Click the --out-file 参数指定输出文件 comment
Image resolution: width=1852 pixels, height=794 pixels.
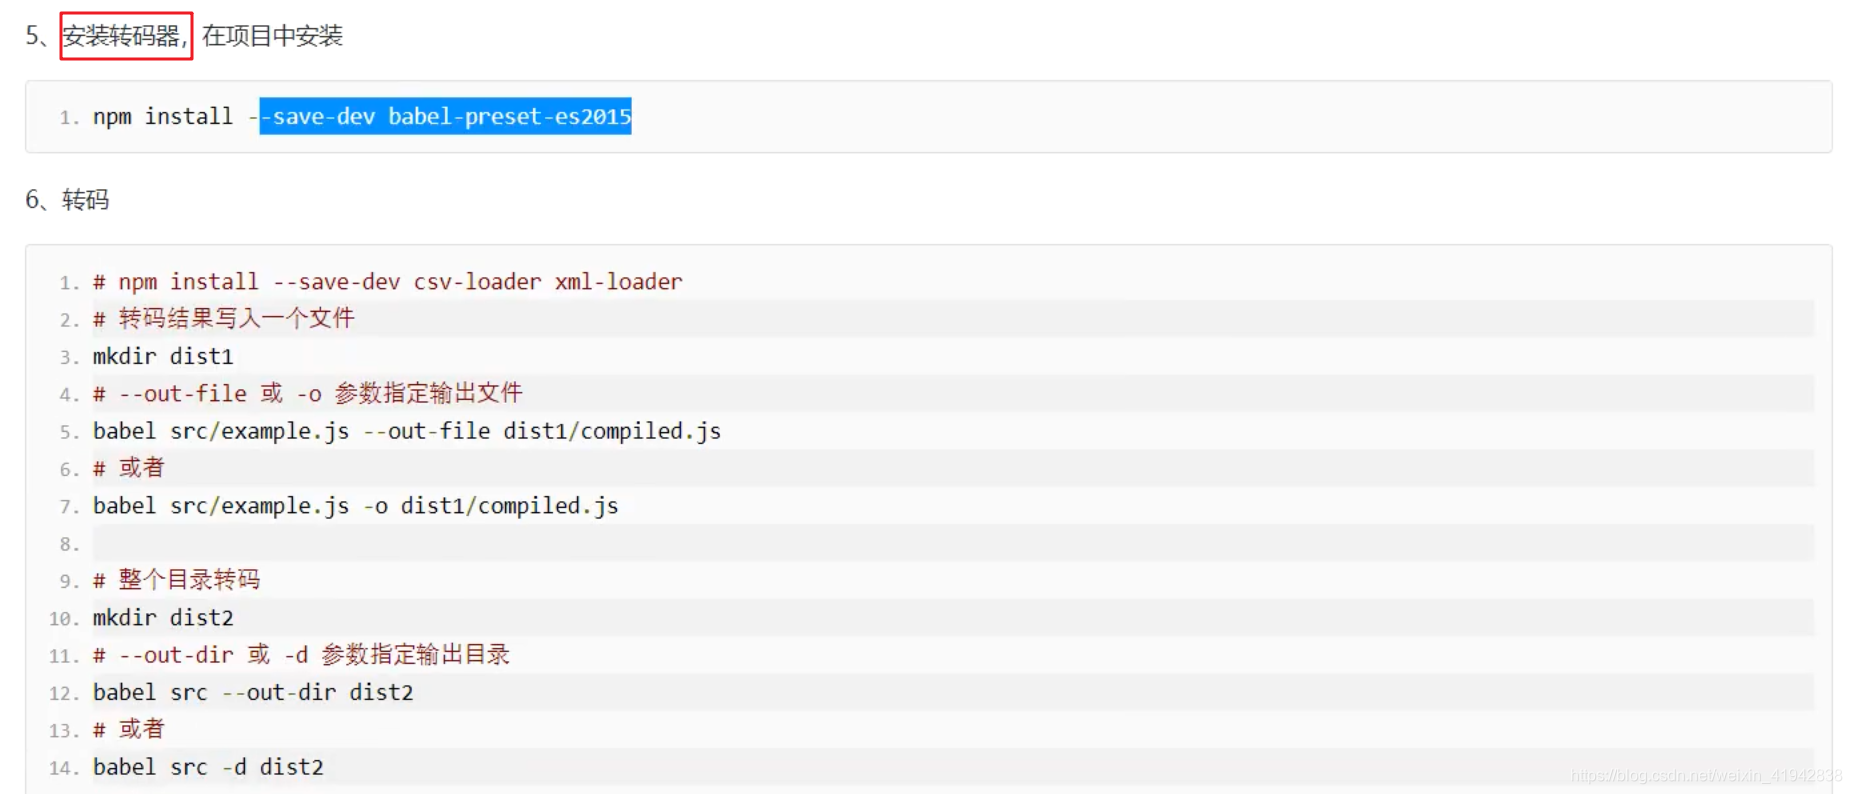tap(308, 394)
